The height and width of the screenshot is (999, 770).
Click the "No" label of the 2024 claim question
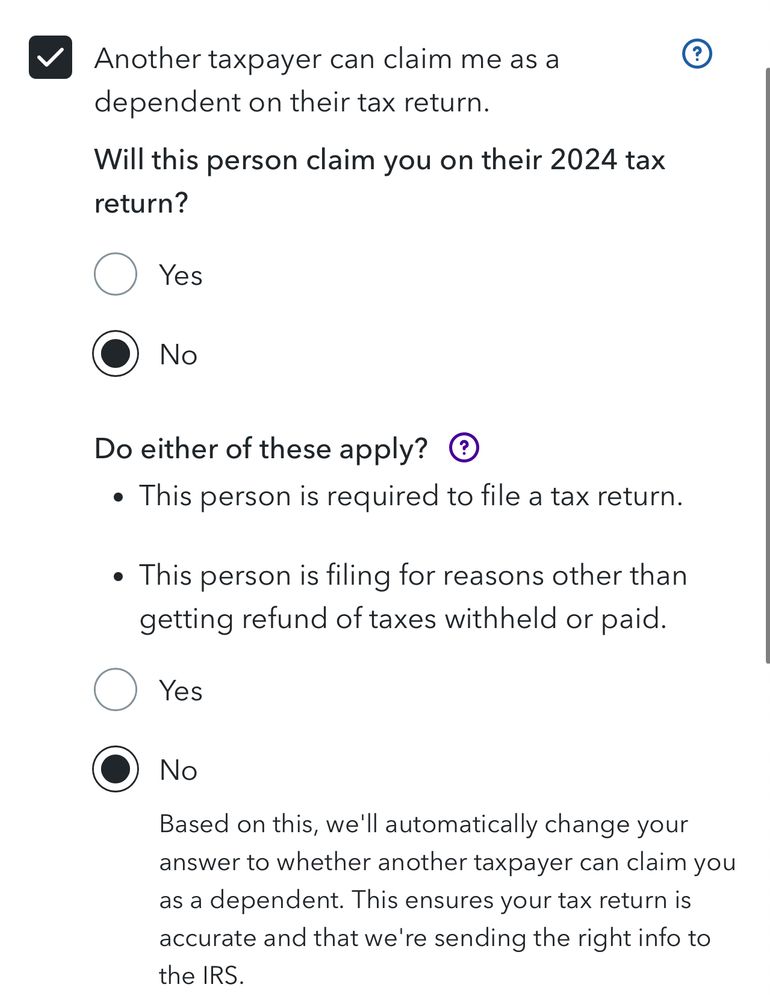179,355
